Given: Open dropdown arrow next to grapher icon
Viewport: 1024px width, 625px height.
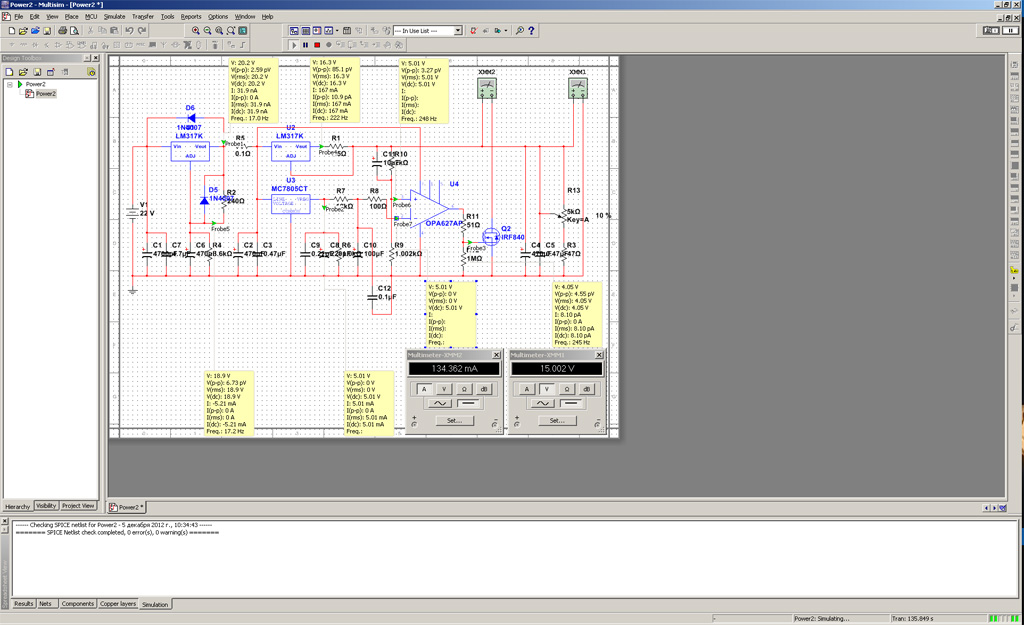Looking at the screenshot, I should 337,31.
